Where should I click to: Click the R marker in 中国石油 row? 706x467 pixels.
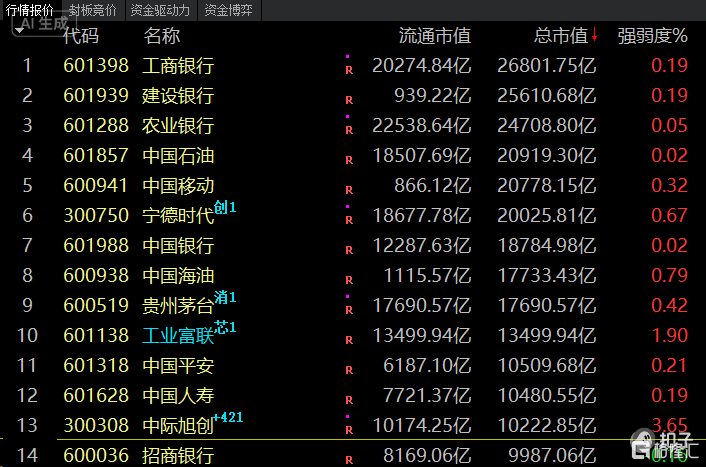click(x=349, y=160)
